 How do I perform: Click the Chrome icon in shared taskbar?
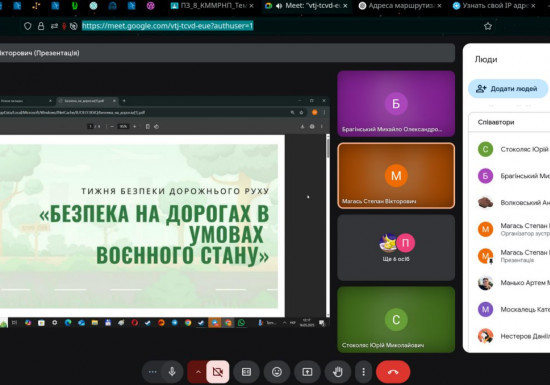coord(188,323)
